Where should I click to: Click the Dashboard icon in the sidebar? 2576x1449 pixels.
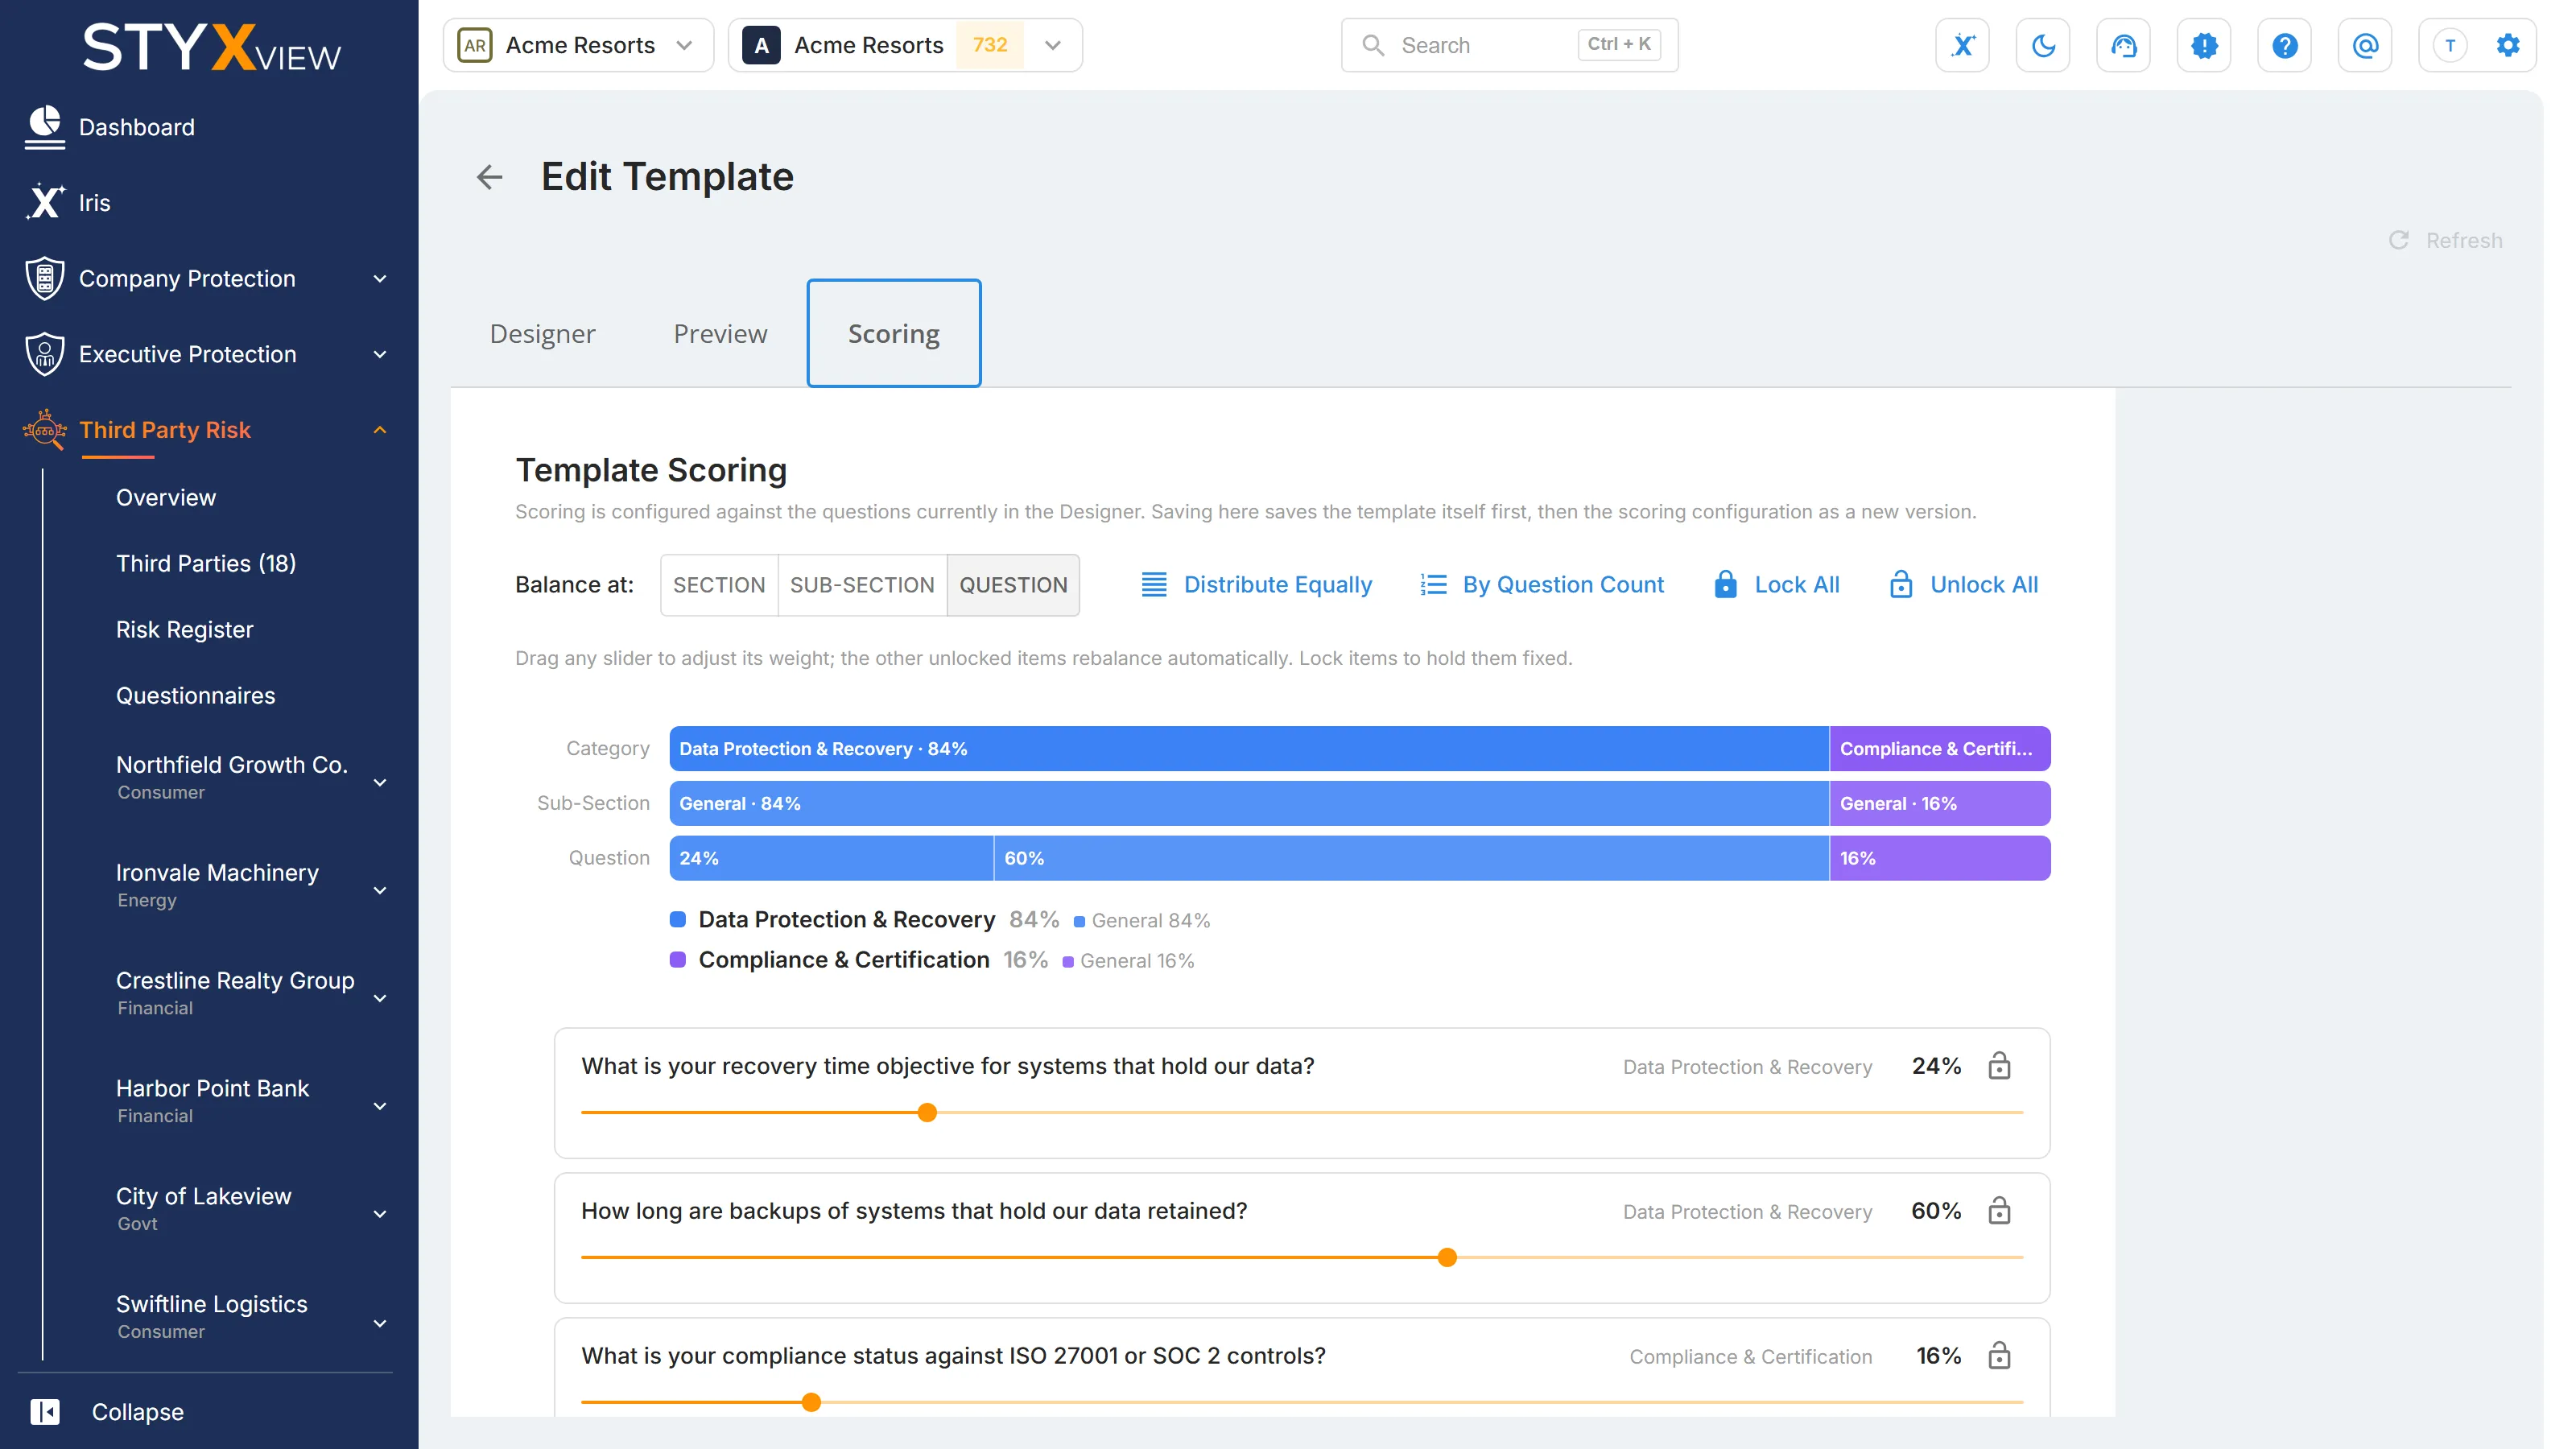coord(45,127)
